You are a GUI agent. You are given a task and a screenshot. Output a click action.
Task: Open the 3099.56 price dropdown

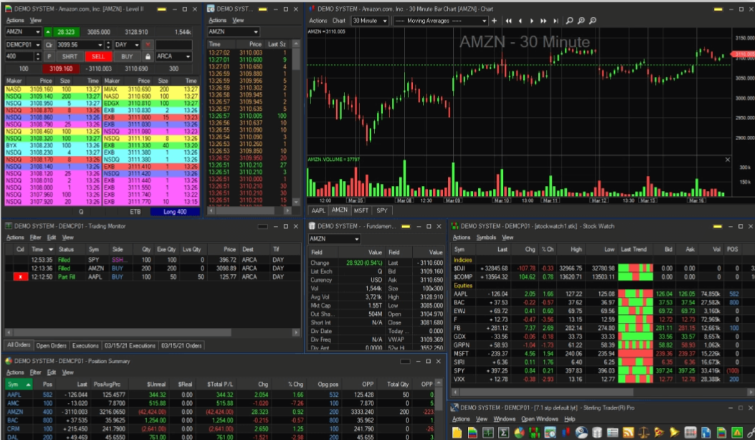100,45
